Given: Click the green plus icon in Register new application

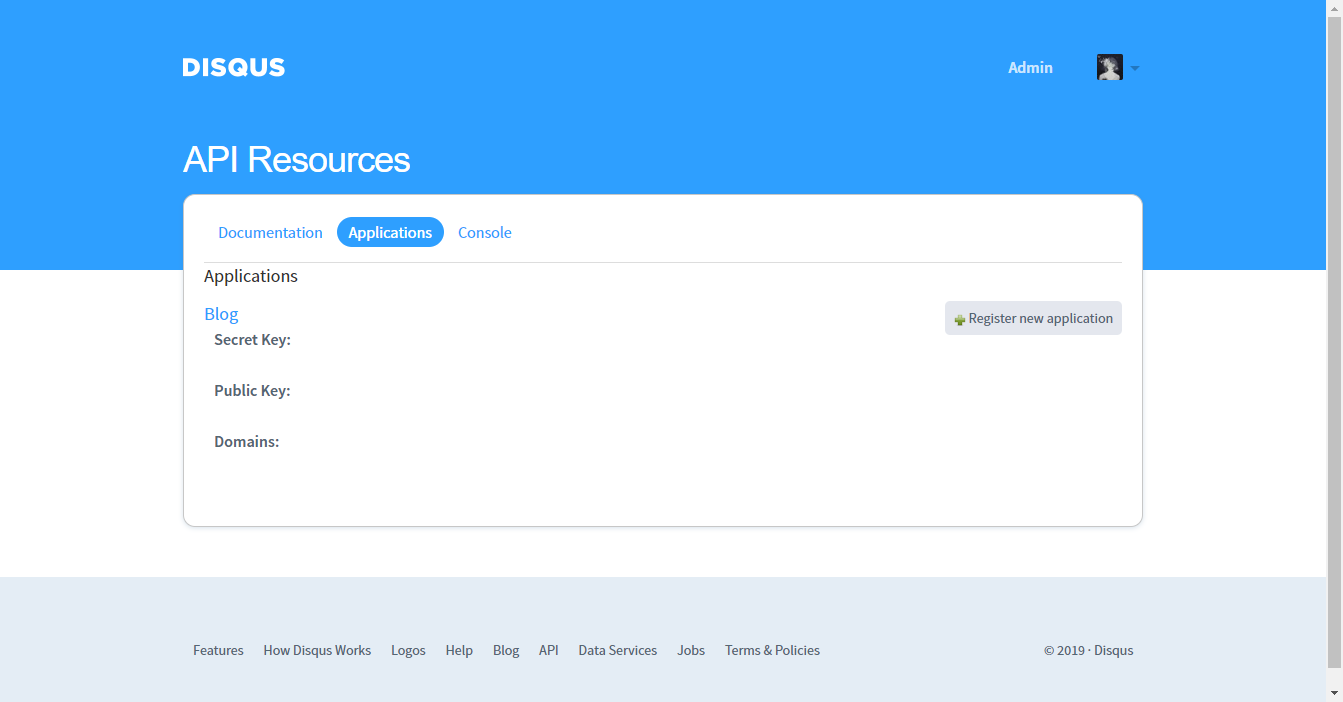Looking at the screenshot, I should [960, 319].
